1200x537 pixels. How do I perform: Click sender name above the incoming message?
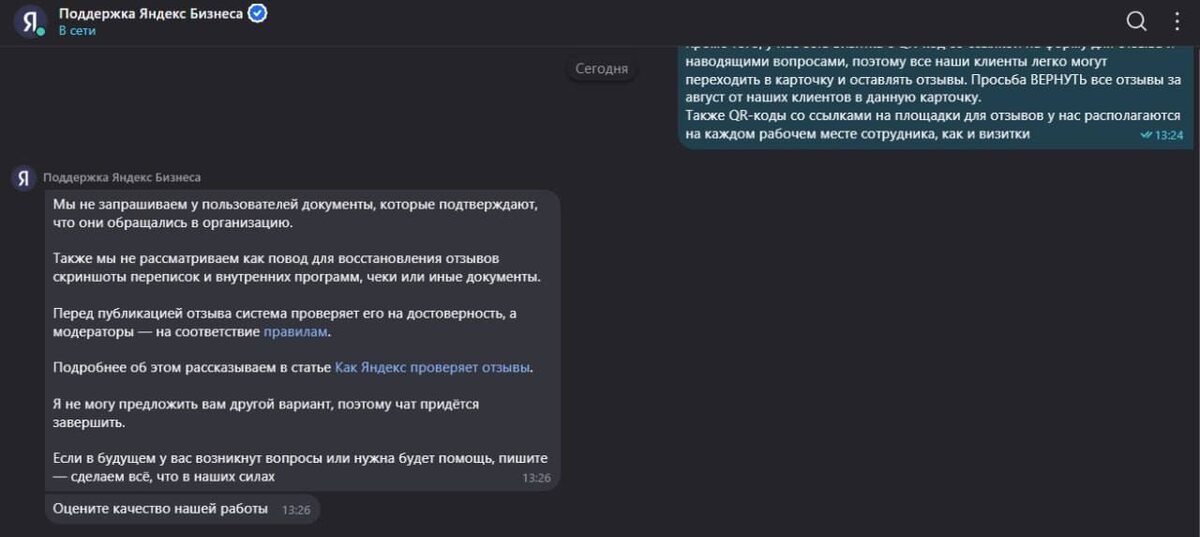tap(122, 178)
